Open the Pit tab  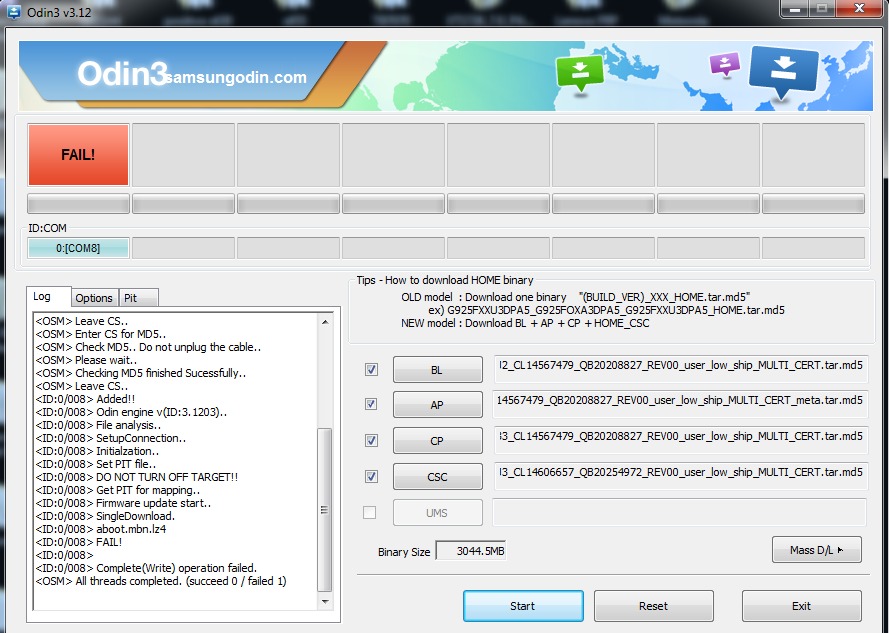pyautogui.click(x=138, y=298)
